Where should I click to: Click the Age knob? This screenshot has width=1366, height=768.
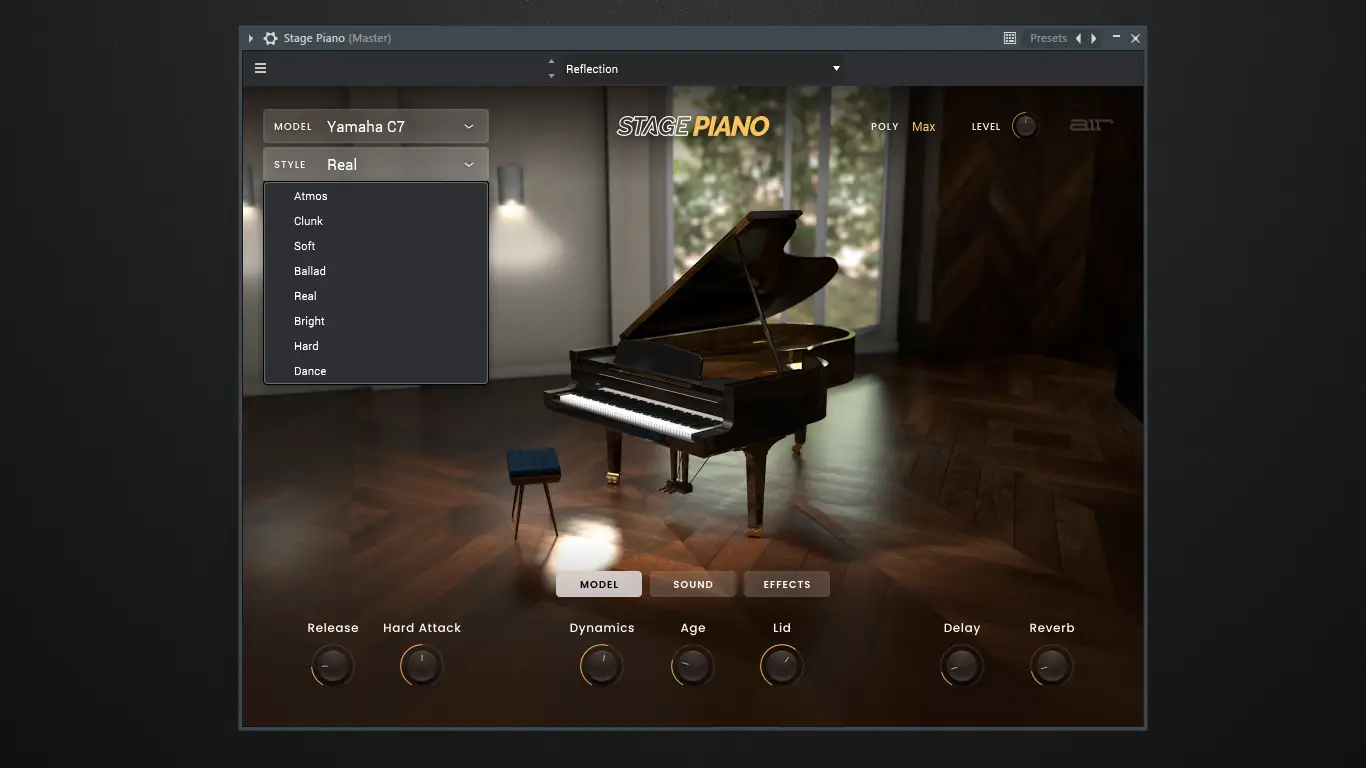coord(692,665)
